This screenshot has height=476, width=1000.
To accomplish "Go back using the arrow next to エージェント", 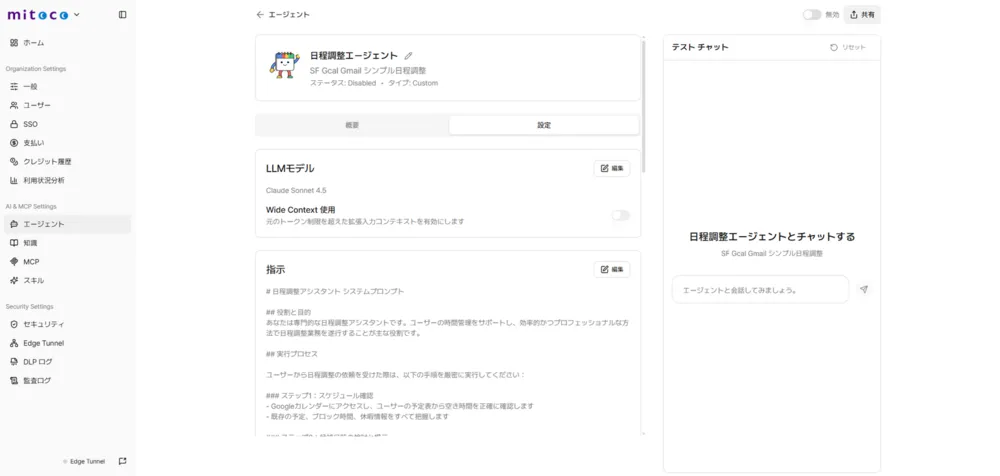I will [x=260, y=15].
